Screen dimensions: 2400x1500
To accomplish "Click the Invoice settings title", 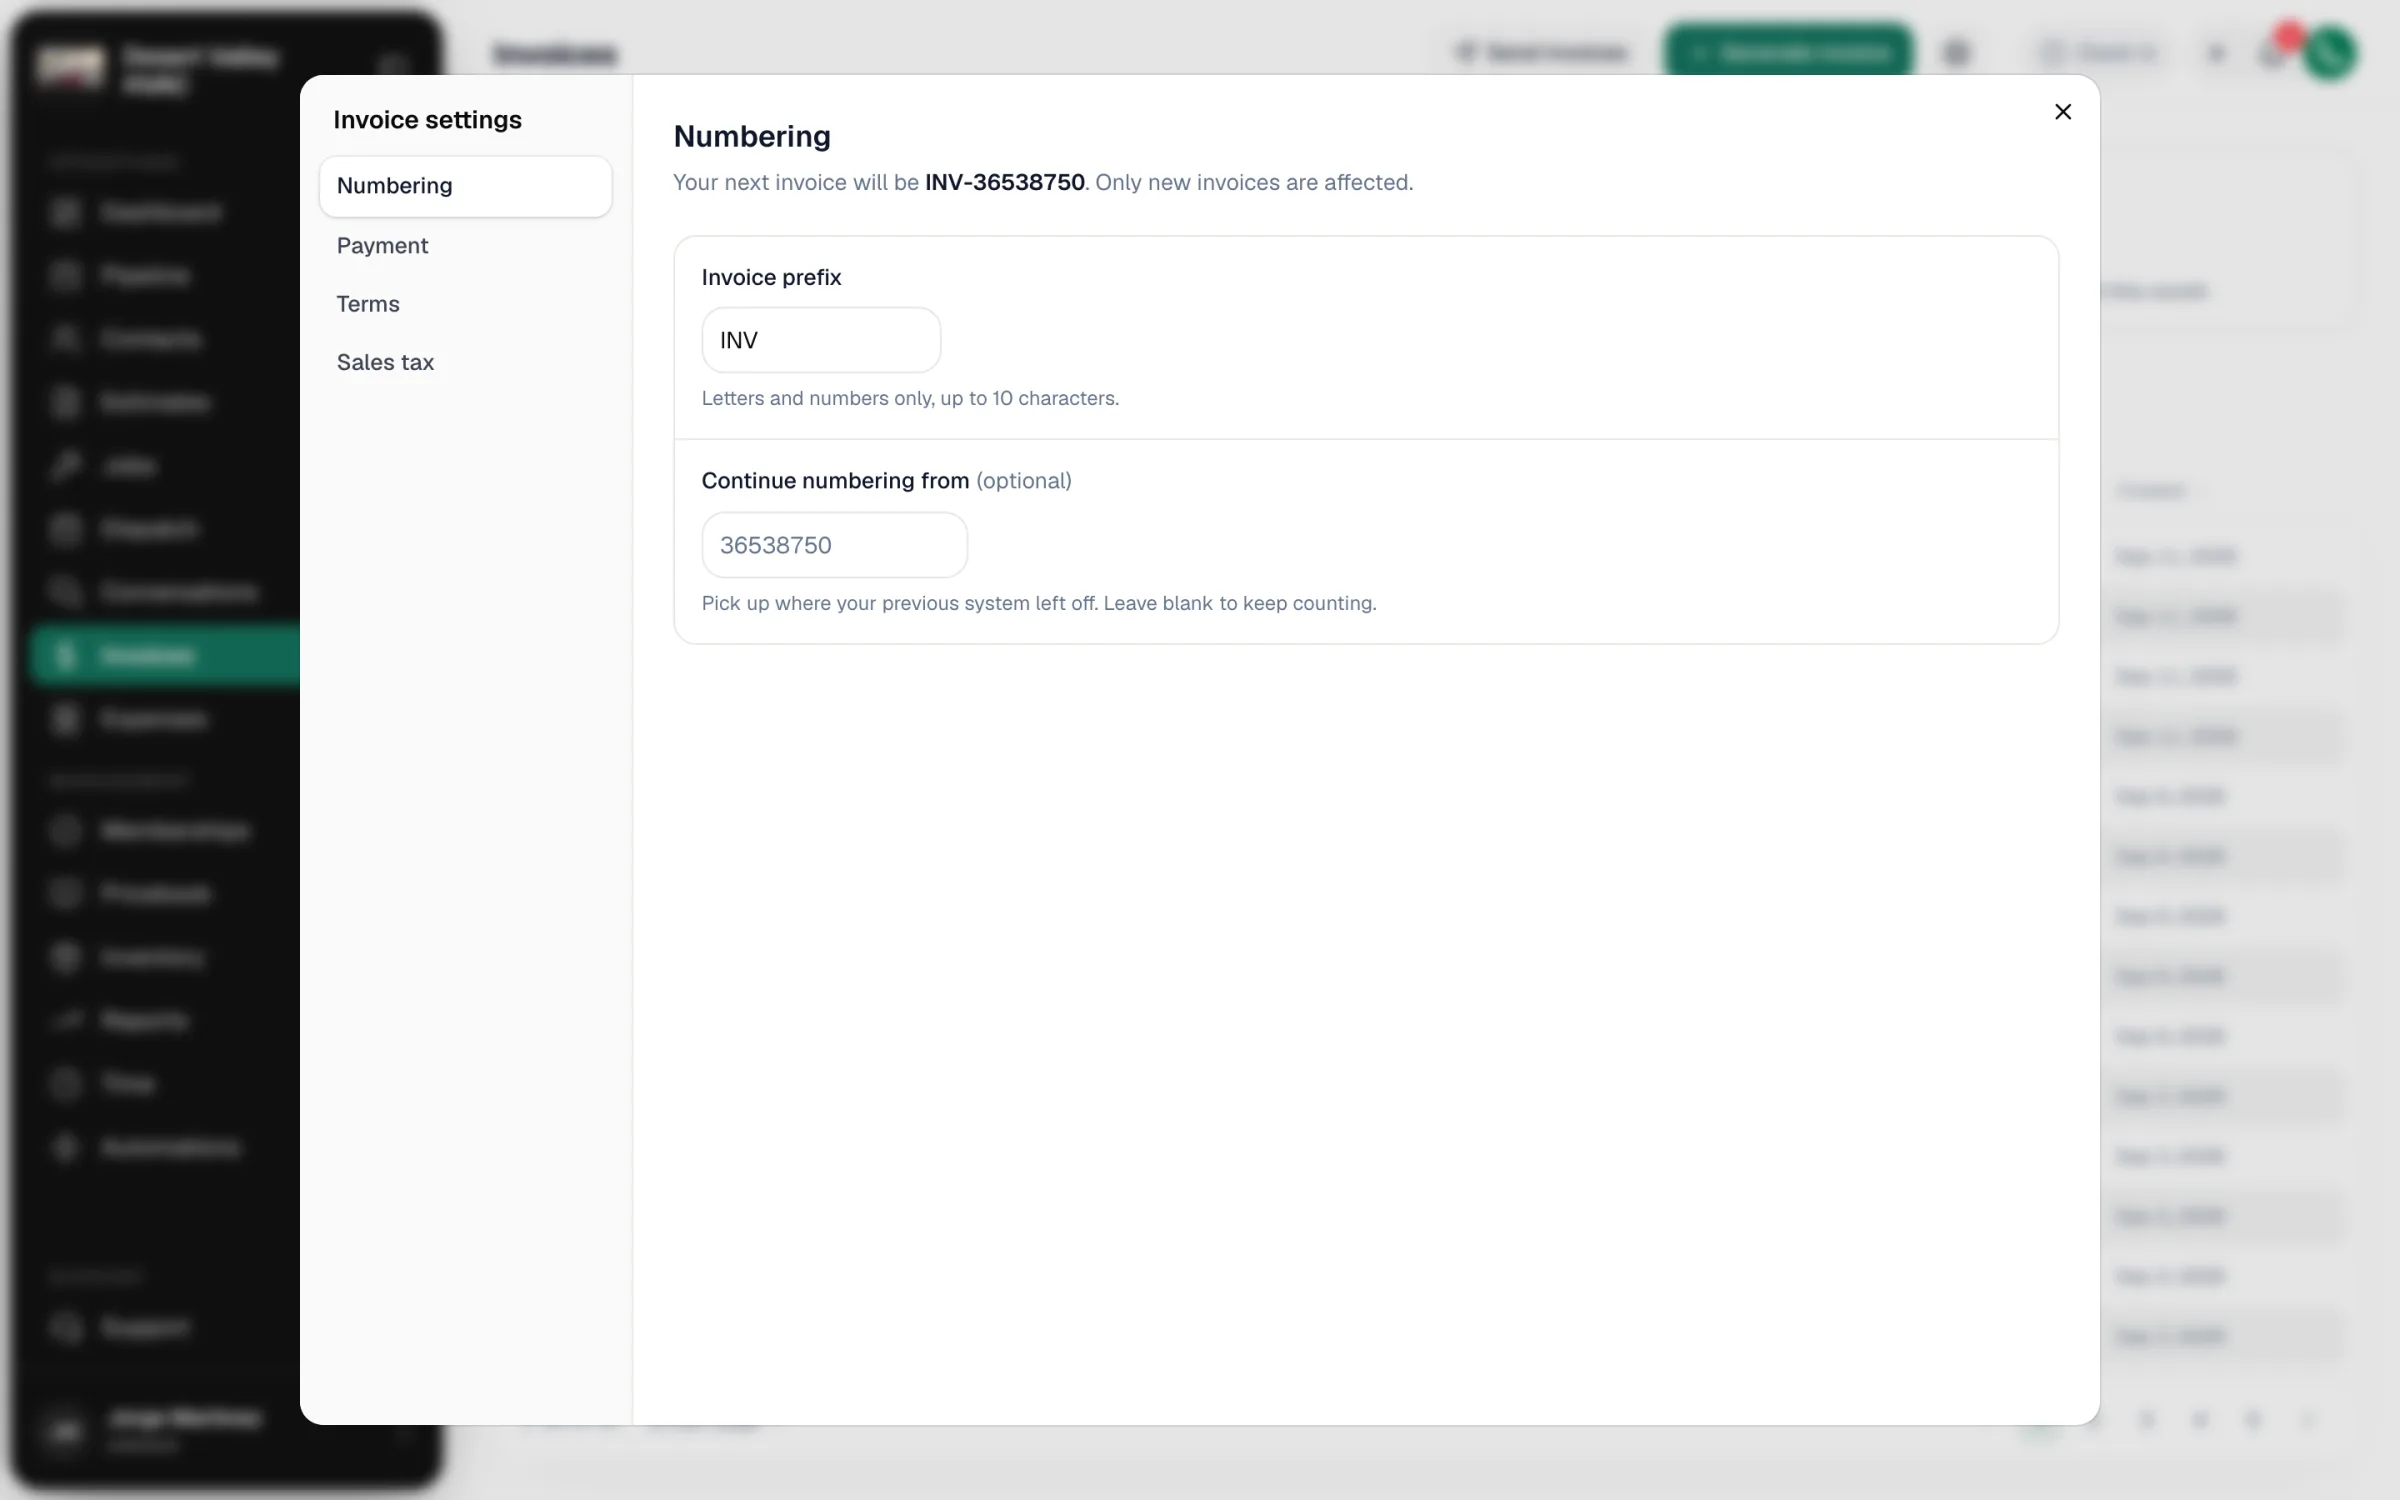I will (427, 120).
